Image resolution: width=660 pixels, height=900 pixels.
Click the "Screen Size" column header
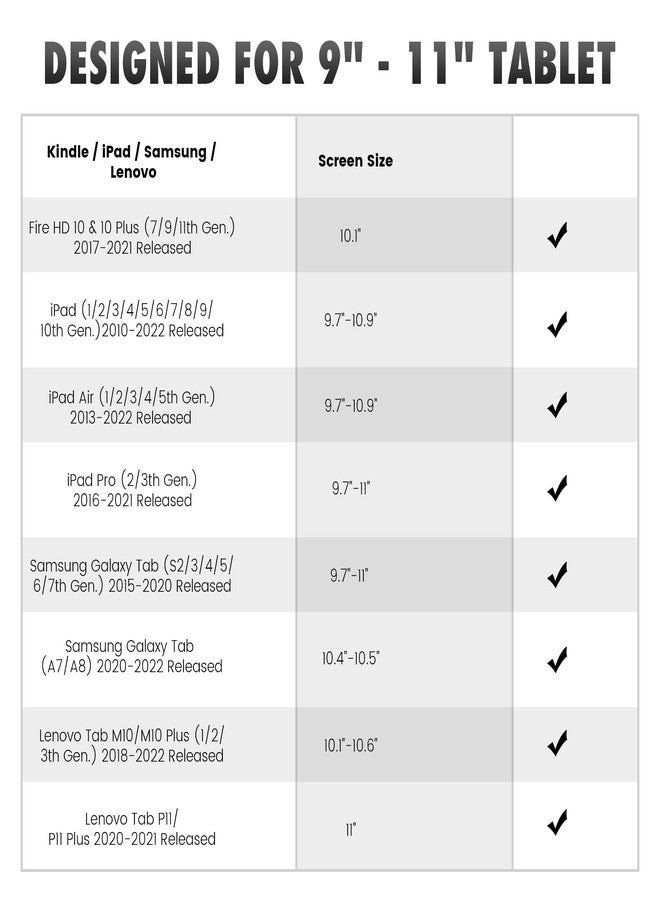355,161
